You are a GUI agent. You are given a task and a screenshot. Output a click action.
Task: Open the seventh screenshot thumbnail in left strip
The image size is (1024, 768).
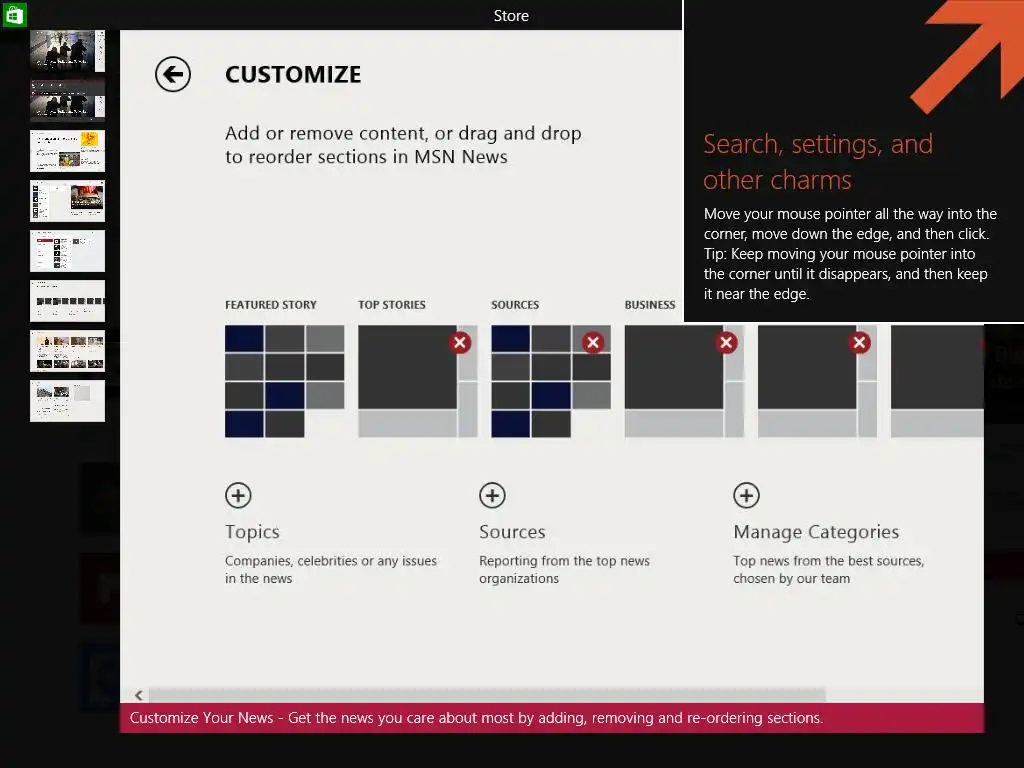point(67,351)
